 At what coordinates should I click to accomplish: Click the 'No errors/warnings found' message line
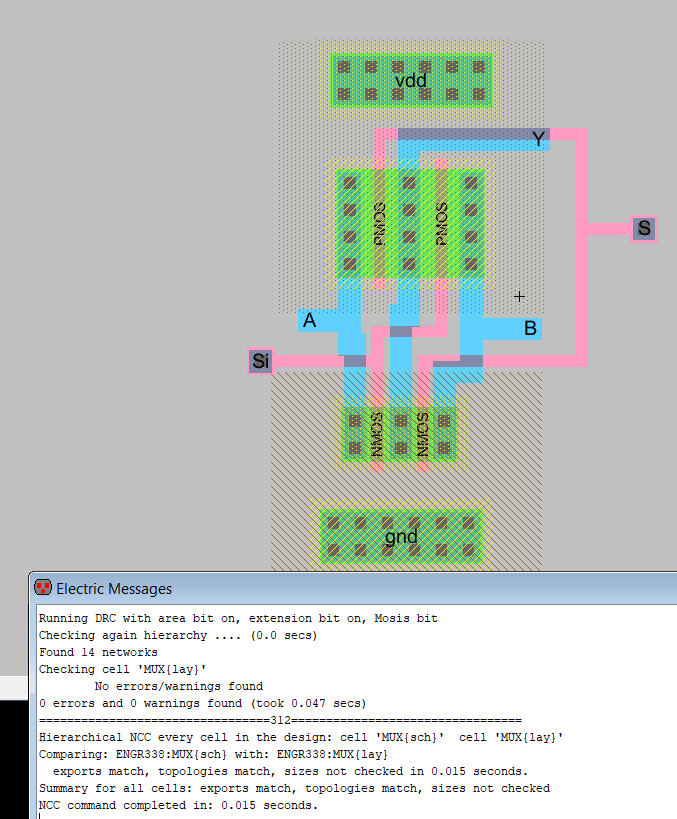(x=179, y=686)
